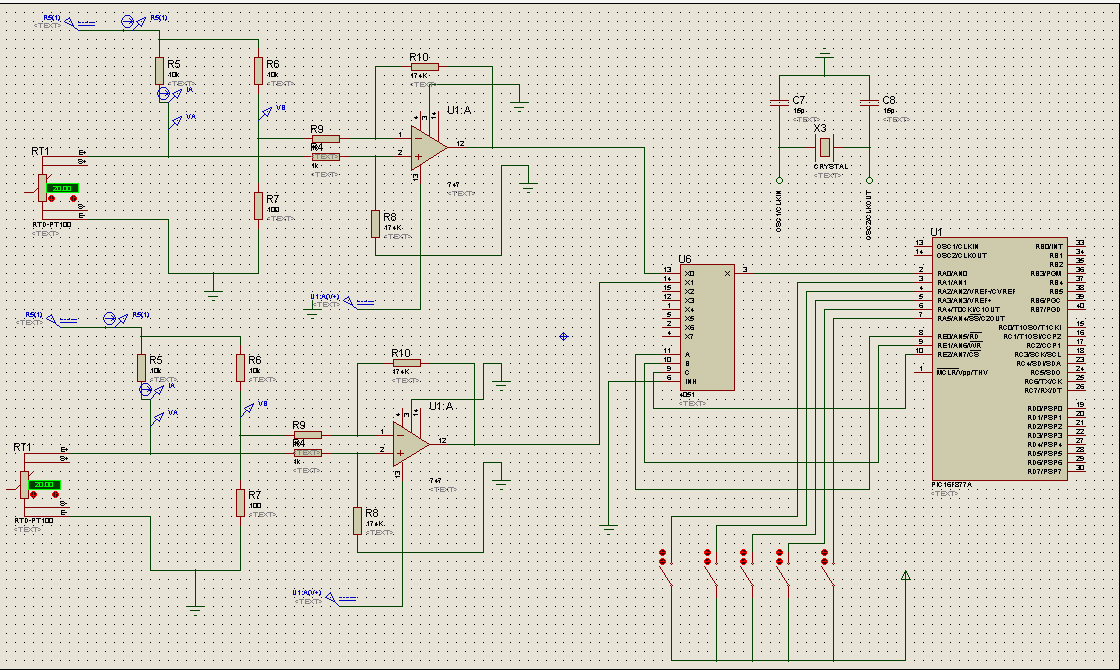Image resolution: width=1120 pixels, height=670 pixels.
Task: Select the PIC16F877A microcontroller U1 body
Action: tap(999, 359)
